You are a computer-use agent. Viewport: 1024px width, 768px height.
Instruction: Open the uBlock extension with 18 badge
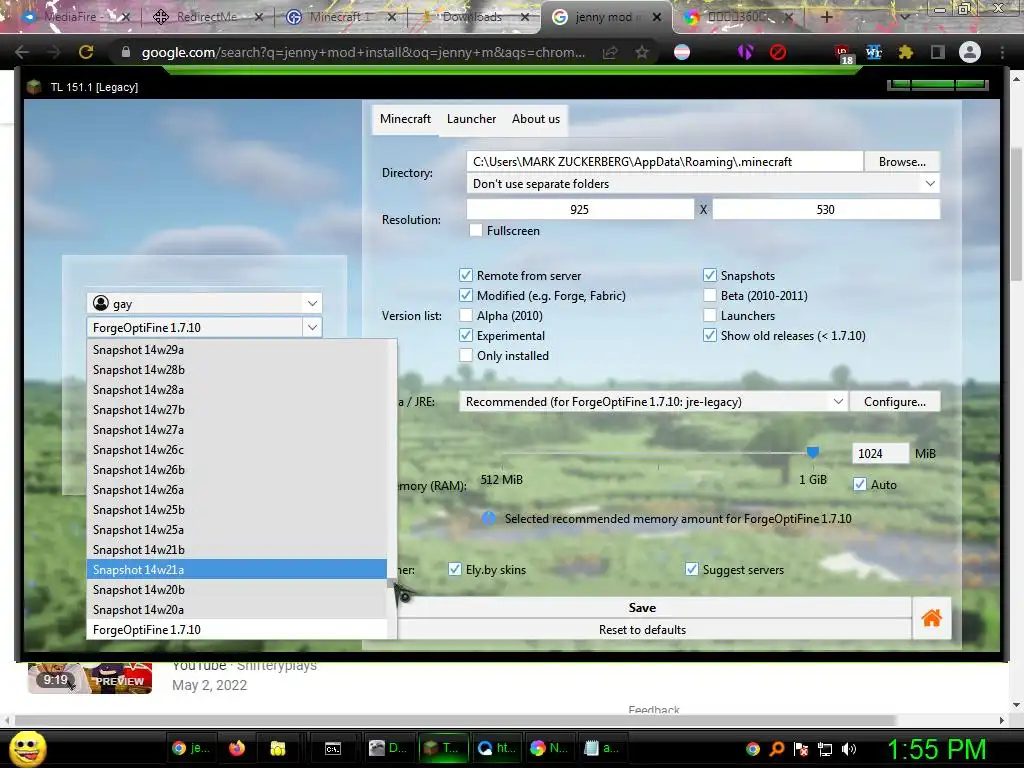843,54
